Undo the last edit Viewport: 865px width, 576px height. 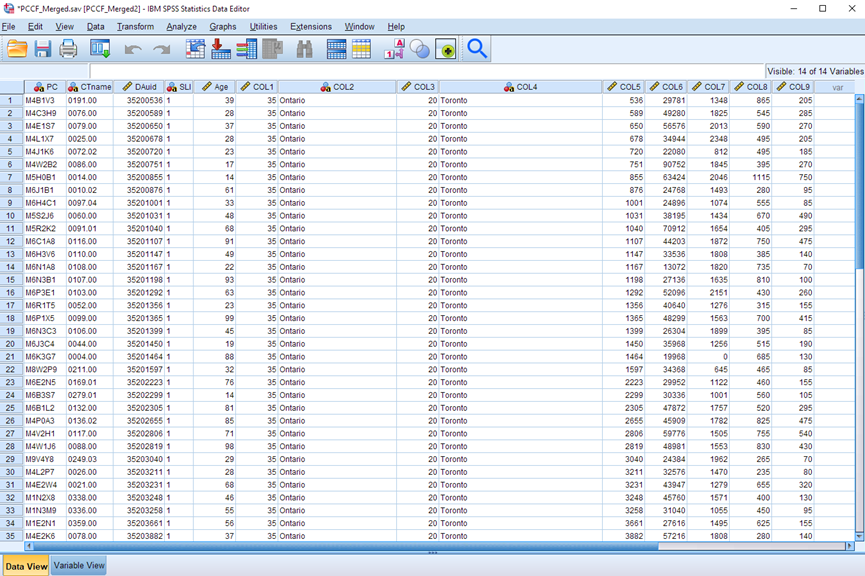[x=131, y=48]
